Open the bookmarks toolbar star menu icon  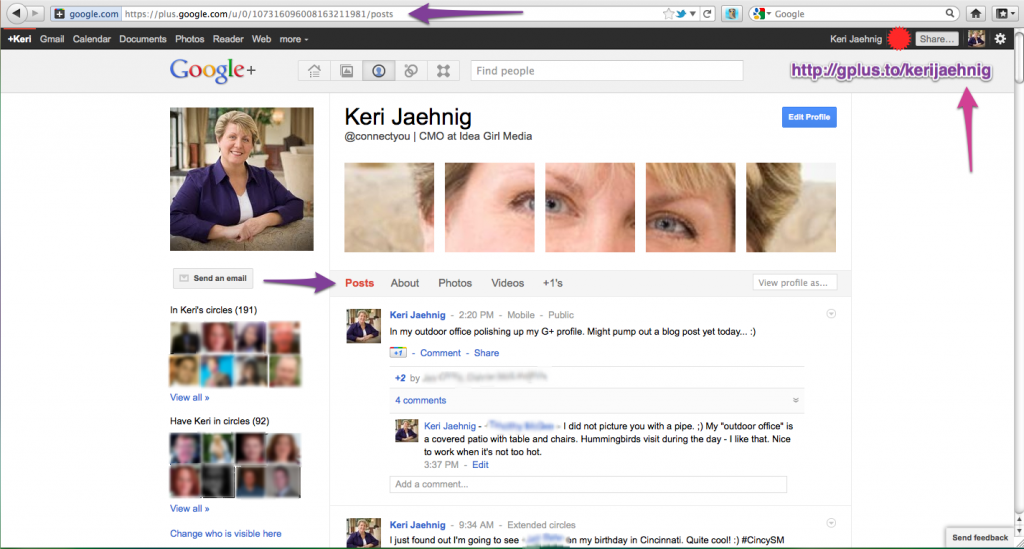pos(1003,14)
